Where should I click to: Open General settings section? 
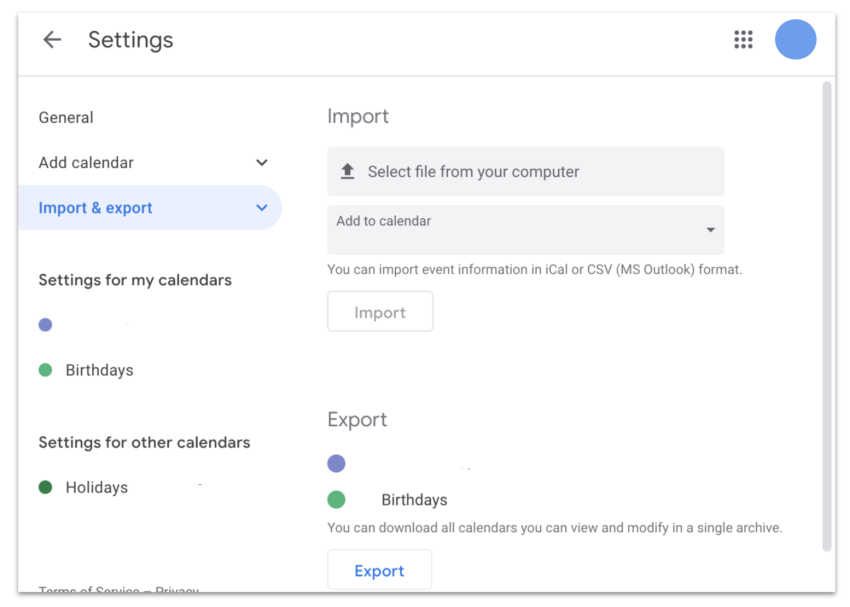tap(66, 118)
